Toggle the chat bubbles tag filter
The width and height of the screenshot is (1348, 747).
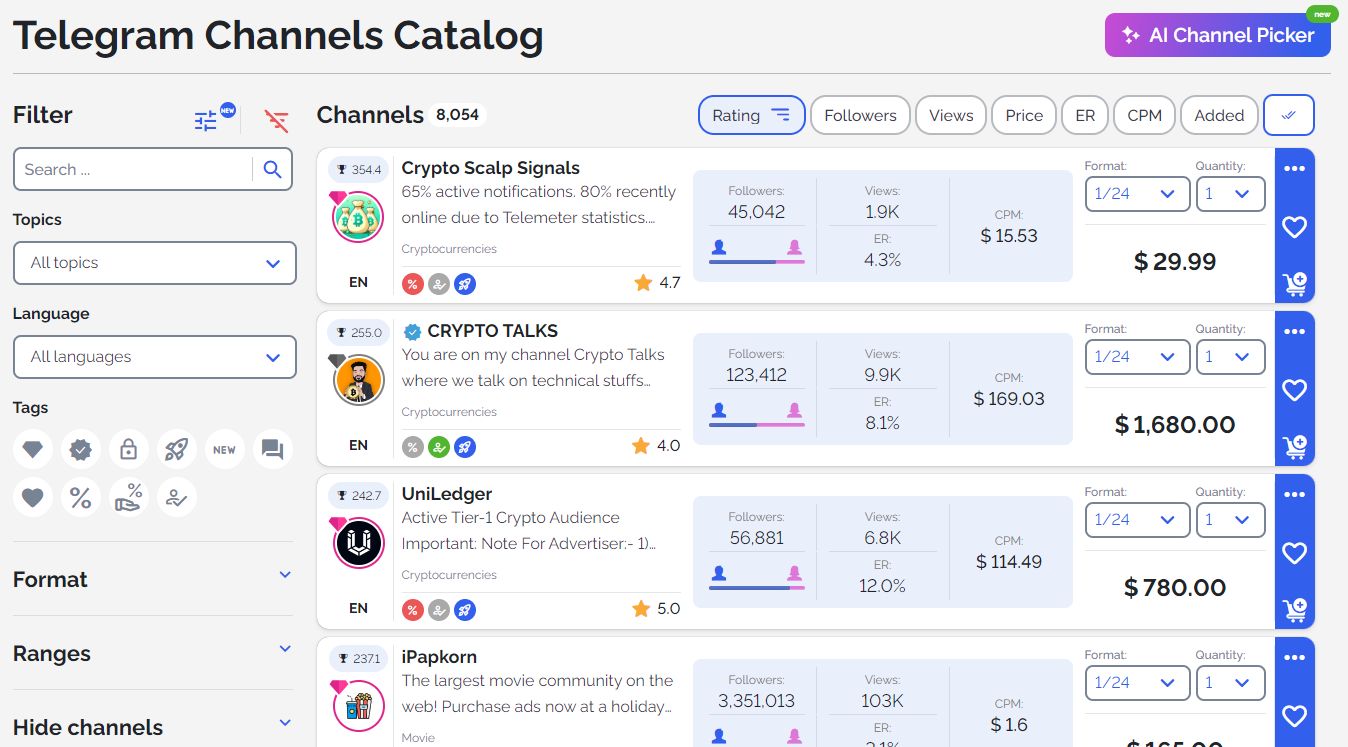[273, 450]
